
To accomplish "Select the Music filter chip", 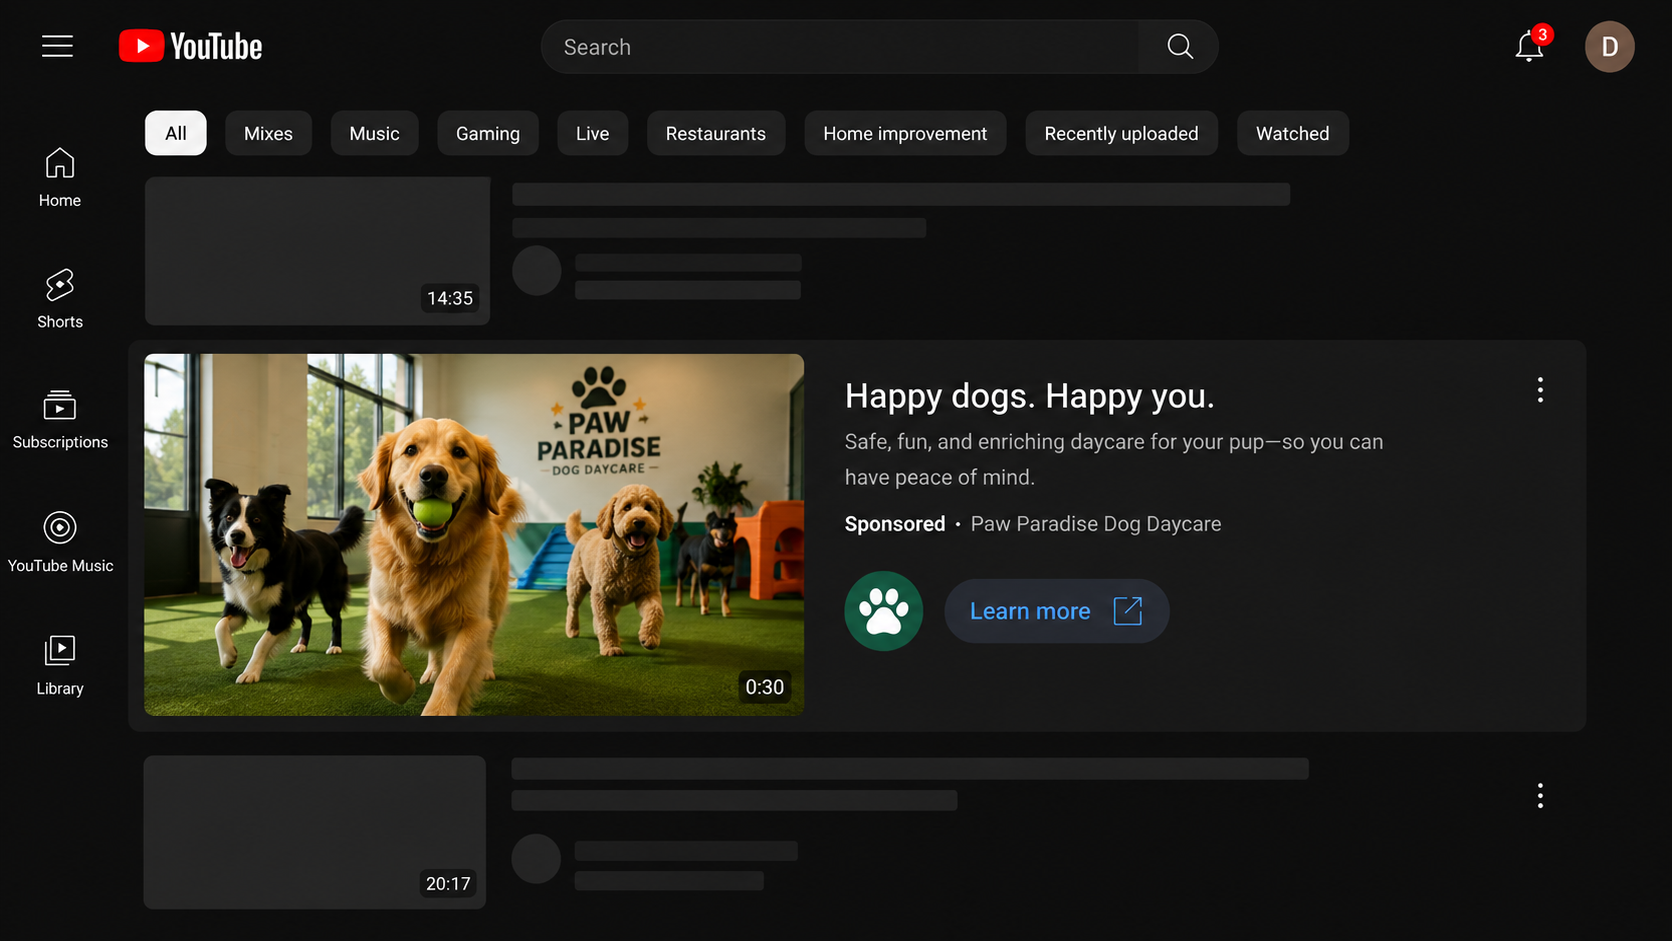I will pos(374,133).
